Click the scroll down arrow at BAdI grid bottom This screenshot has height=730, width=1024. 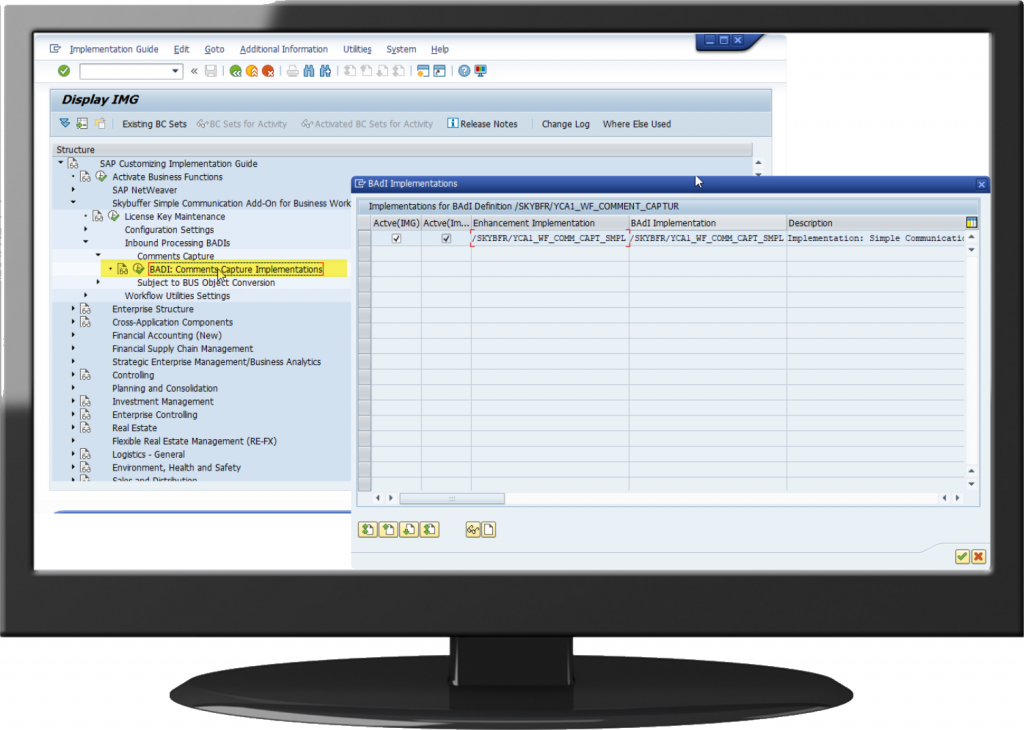(x=971, y=484)
